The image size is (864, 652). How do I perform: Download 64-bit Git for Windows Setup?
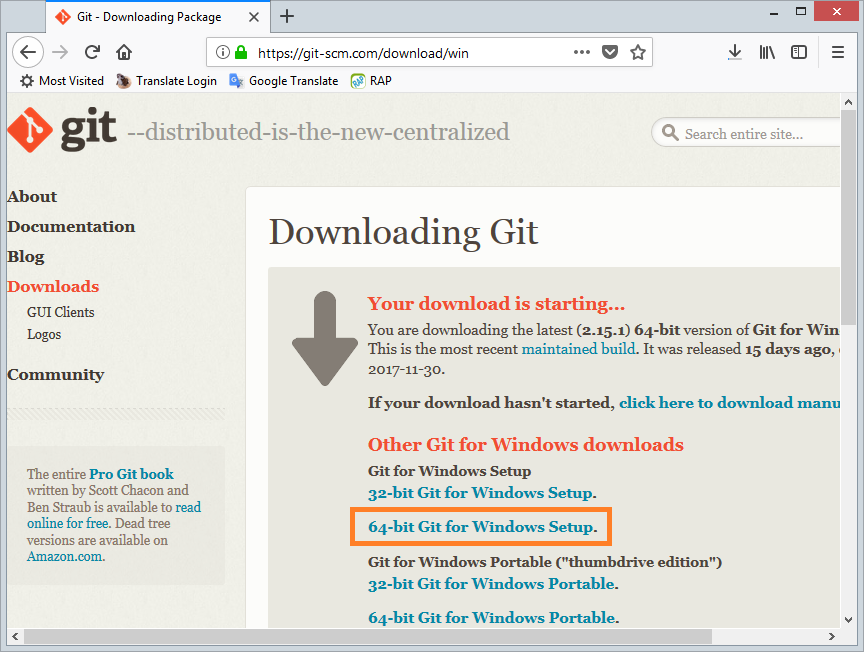(x=480, y=527)
